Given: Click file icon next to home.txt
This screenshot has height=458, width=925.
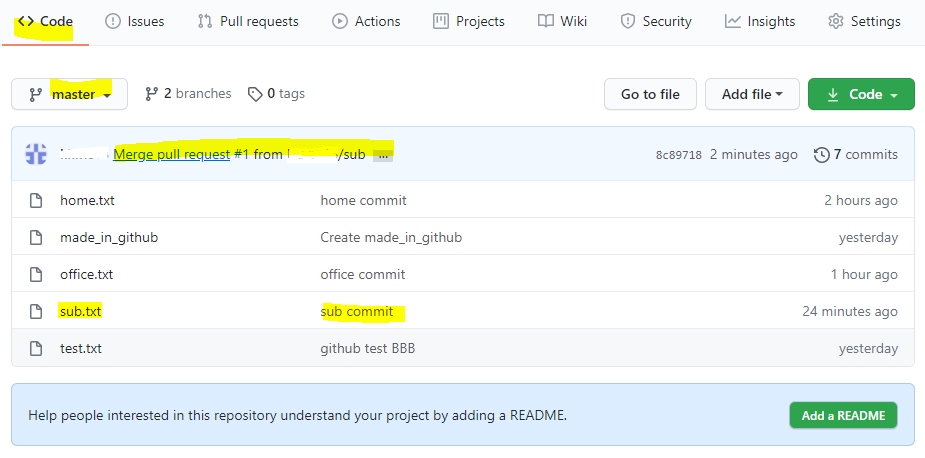Looking at the screenshot, I should [36, 201].
